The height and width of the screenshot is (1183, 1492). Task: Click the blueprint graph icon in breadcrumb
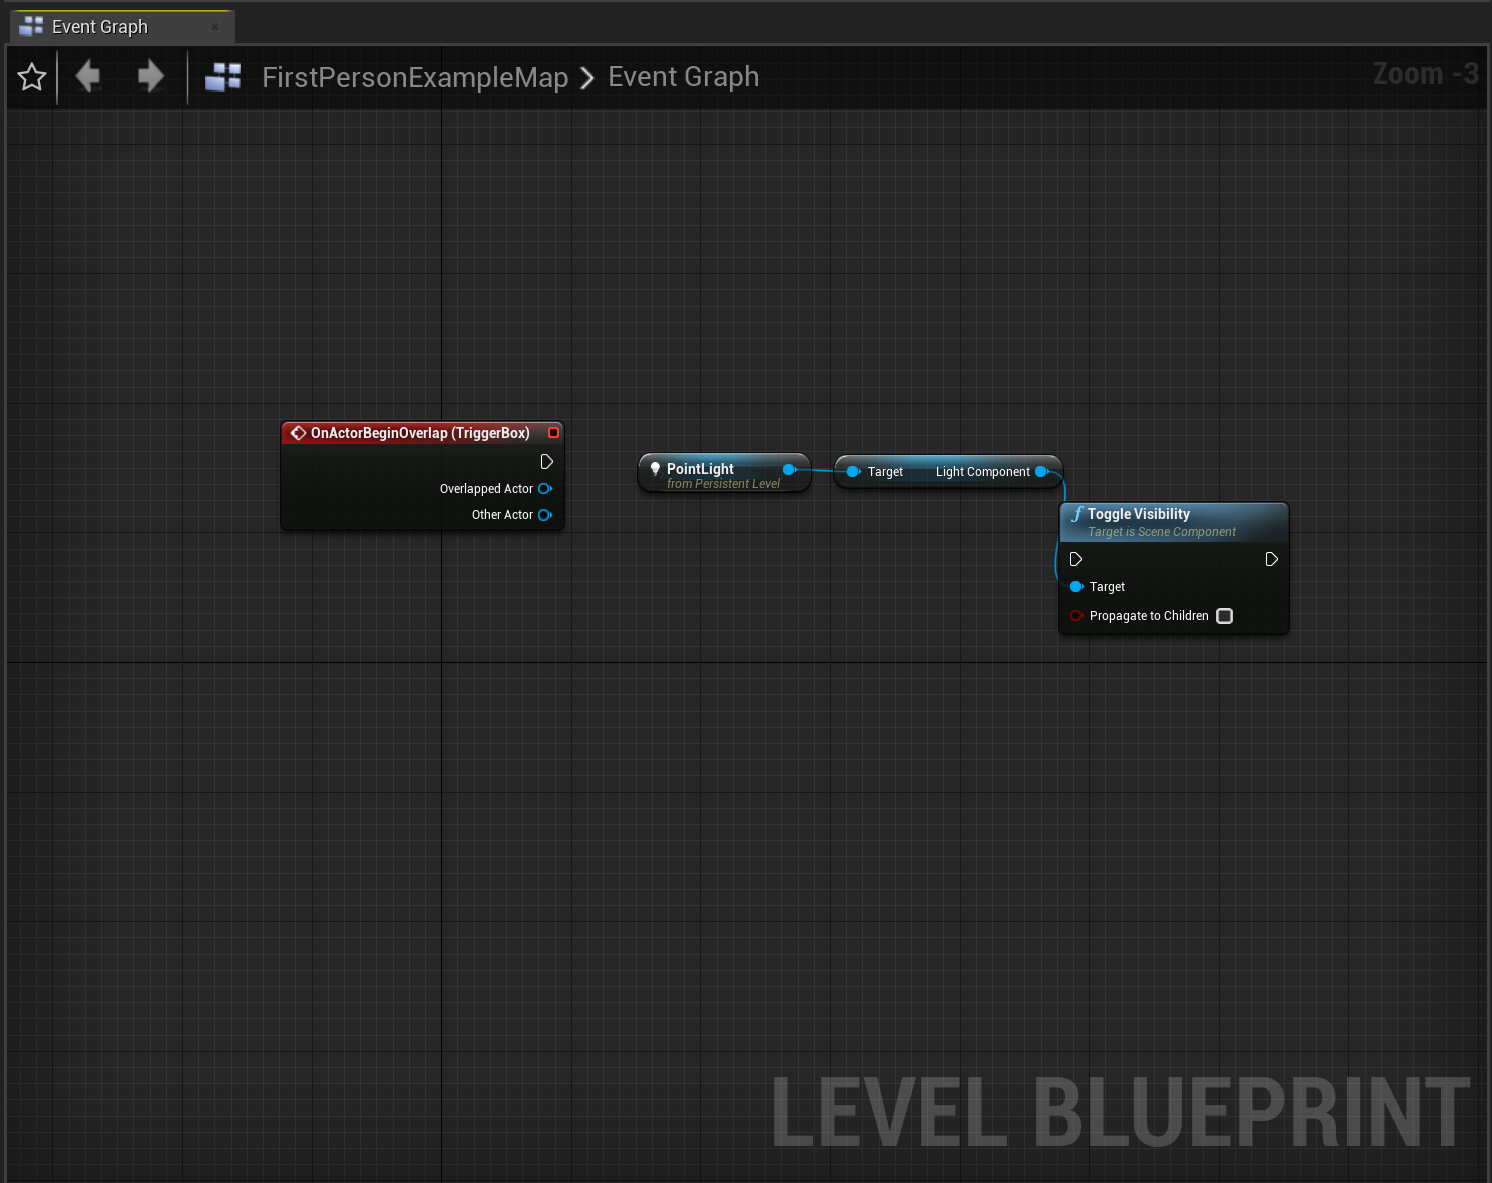click(x=223, y=77)
